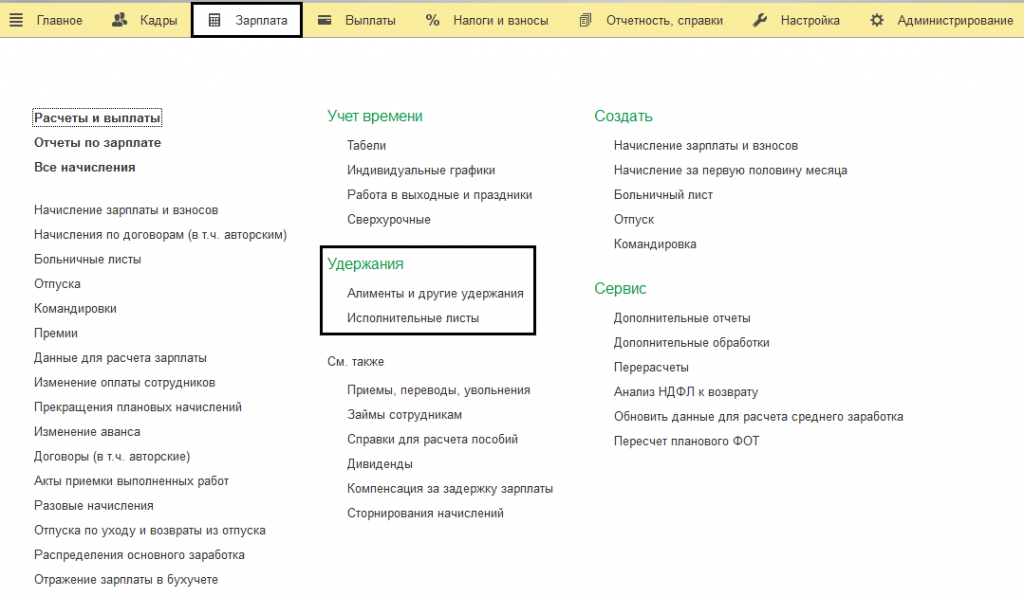
Task: Open Анализ НДФЛ к возврату
Action: [686, 392]
